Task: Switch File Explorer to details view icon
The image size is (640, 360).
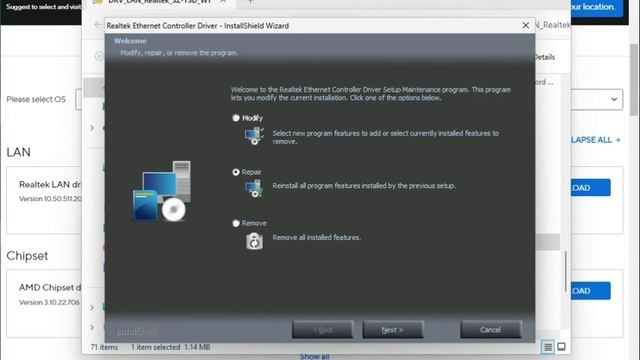Action: (x=548, y=347)
